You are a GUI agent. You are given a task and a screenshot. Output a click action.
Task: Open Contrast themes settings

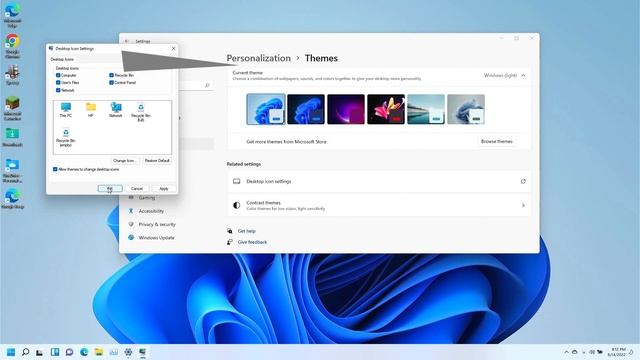pyautogui.click(x=379, y=205)
